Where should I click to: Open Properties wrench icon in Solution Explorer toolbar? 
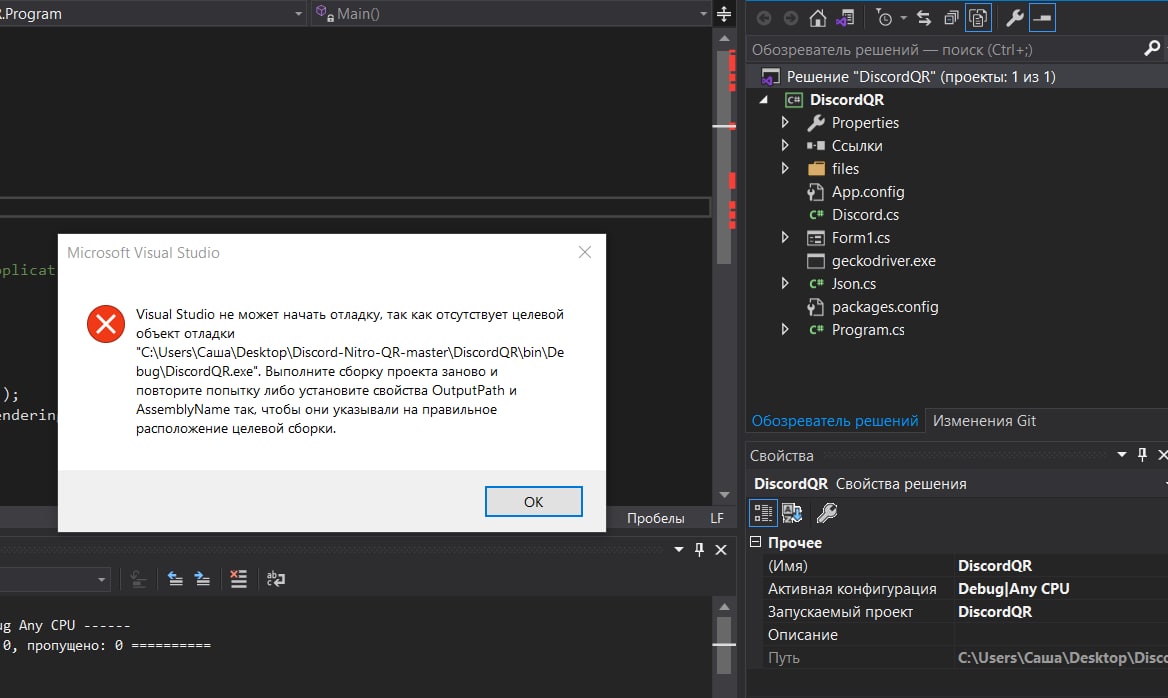1015,18
